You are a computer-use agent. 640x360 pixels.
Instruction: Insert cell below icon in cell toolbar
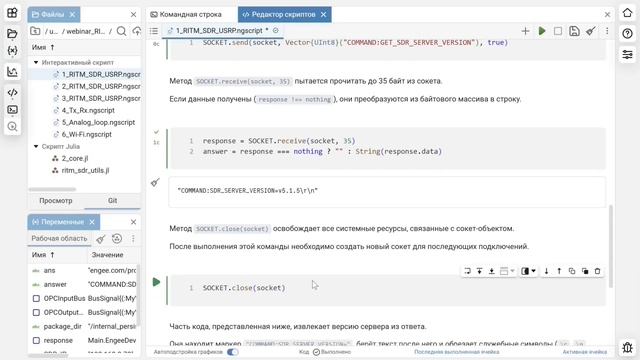click(492, 271)
